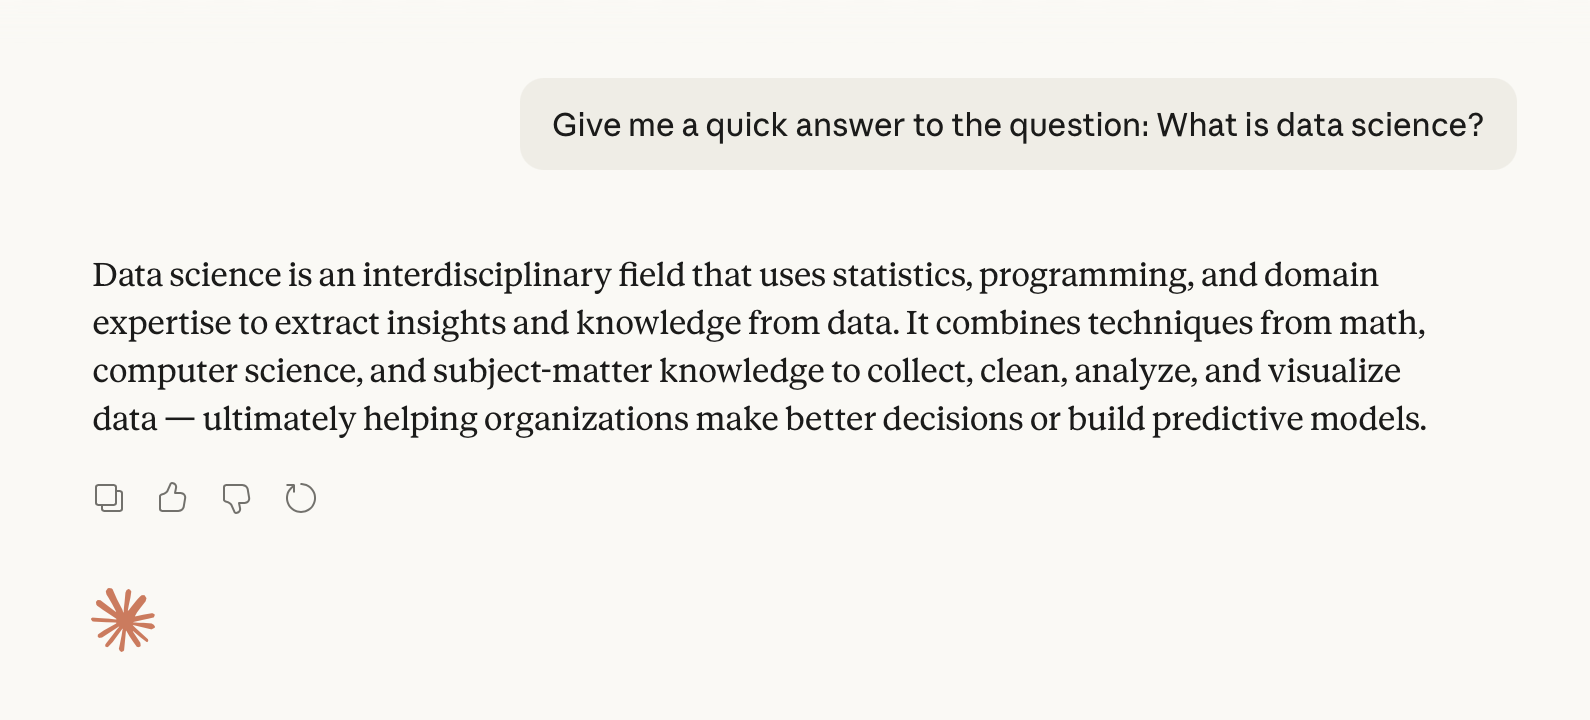Click the user message bubble about data science
The width and height of the screenshot is (1590, 720).
pyautogui.click(x=1017, y=124)
